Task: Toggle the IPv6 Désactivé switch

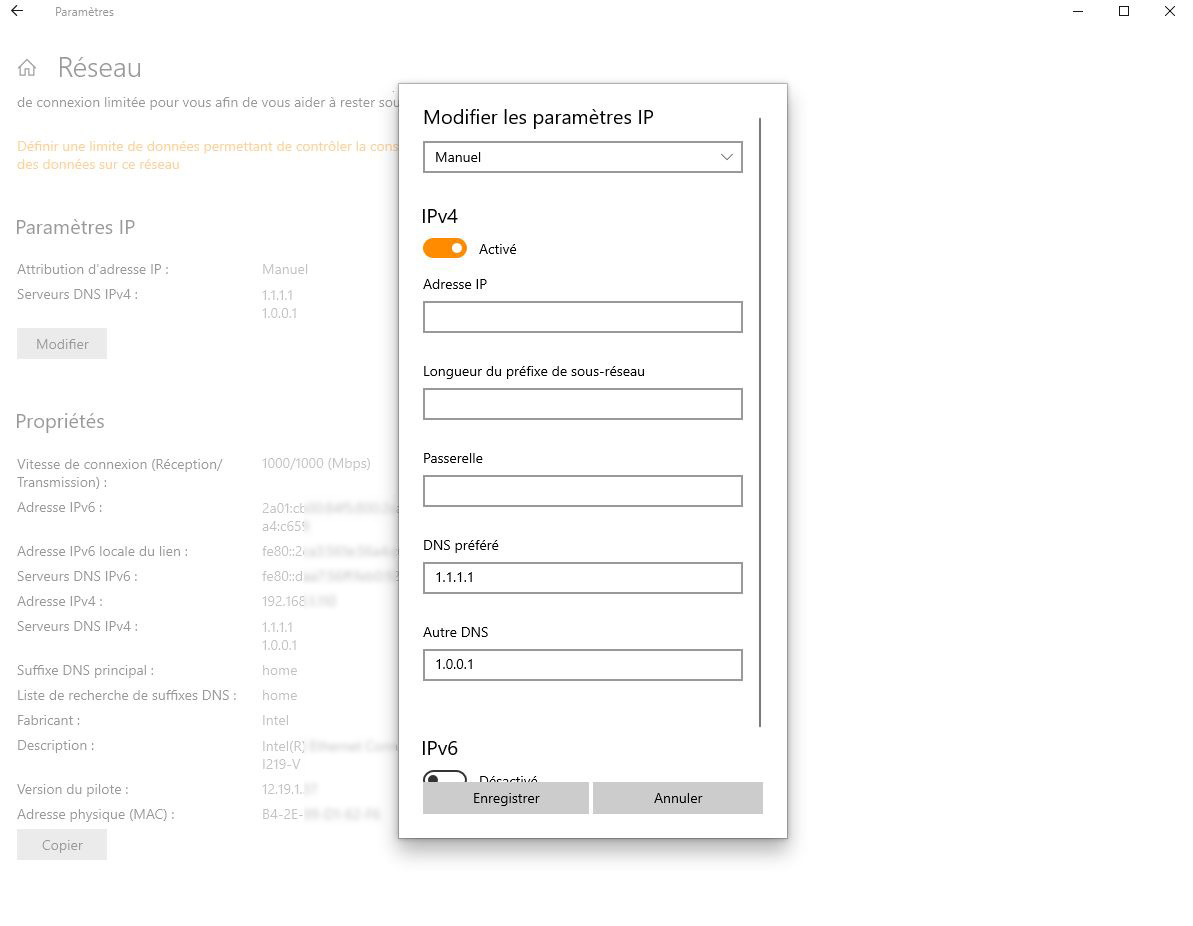Action: coord(444,776)
